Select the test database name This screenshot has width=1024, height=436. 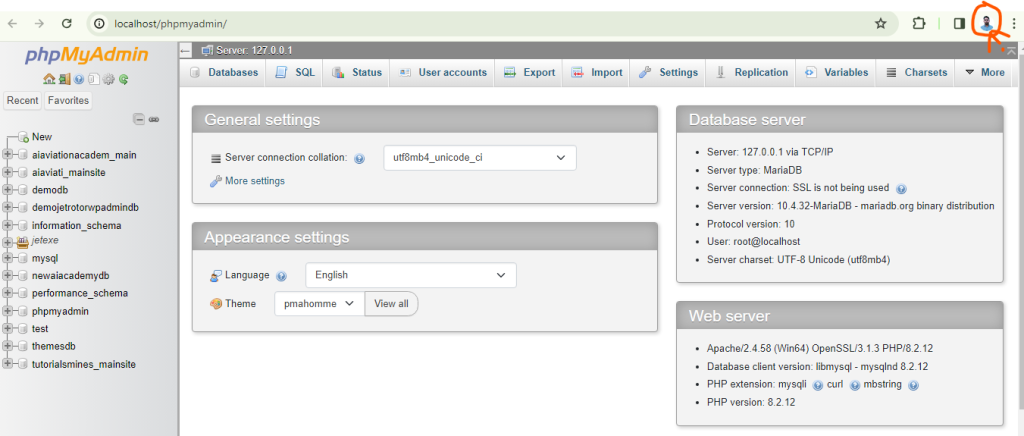[40, 329]
